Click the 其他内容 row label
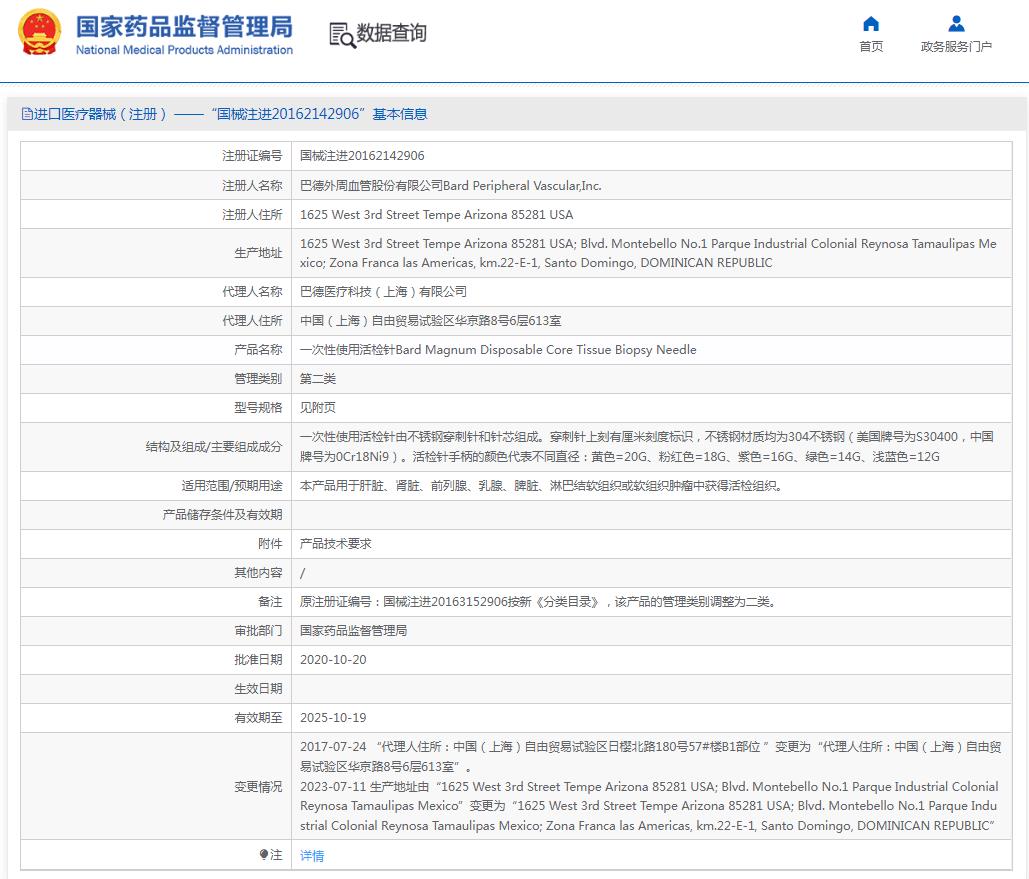Viewport: 1029px width, 879px height. (258, 572)
